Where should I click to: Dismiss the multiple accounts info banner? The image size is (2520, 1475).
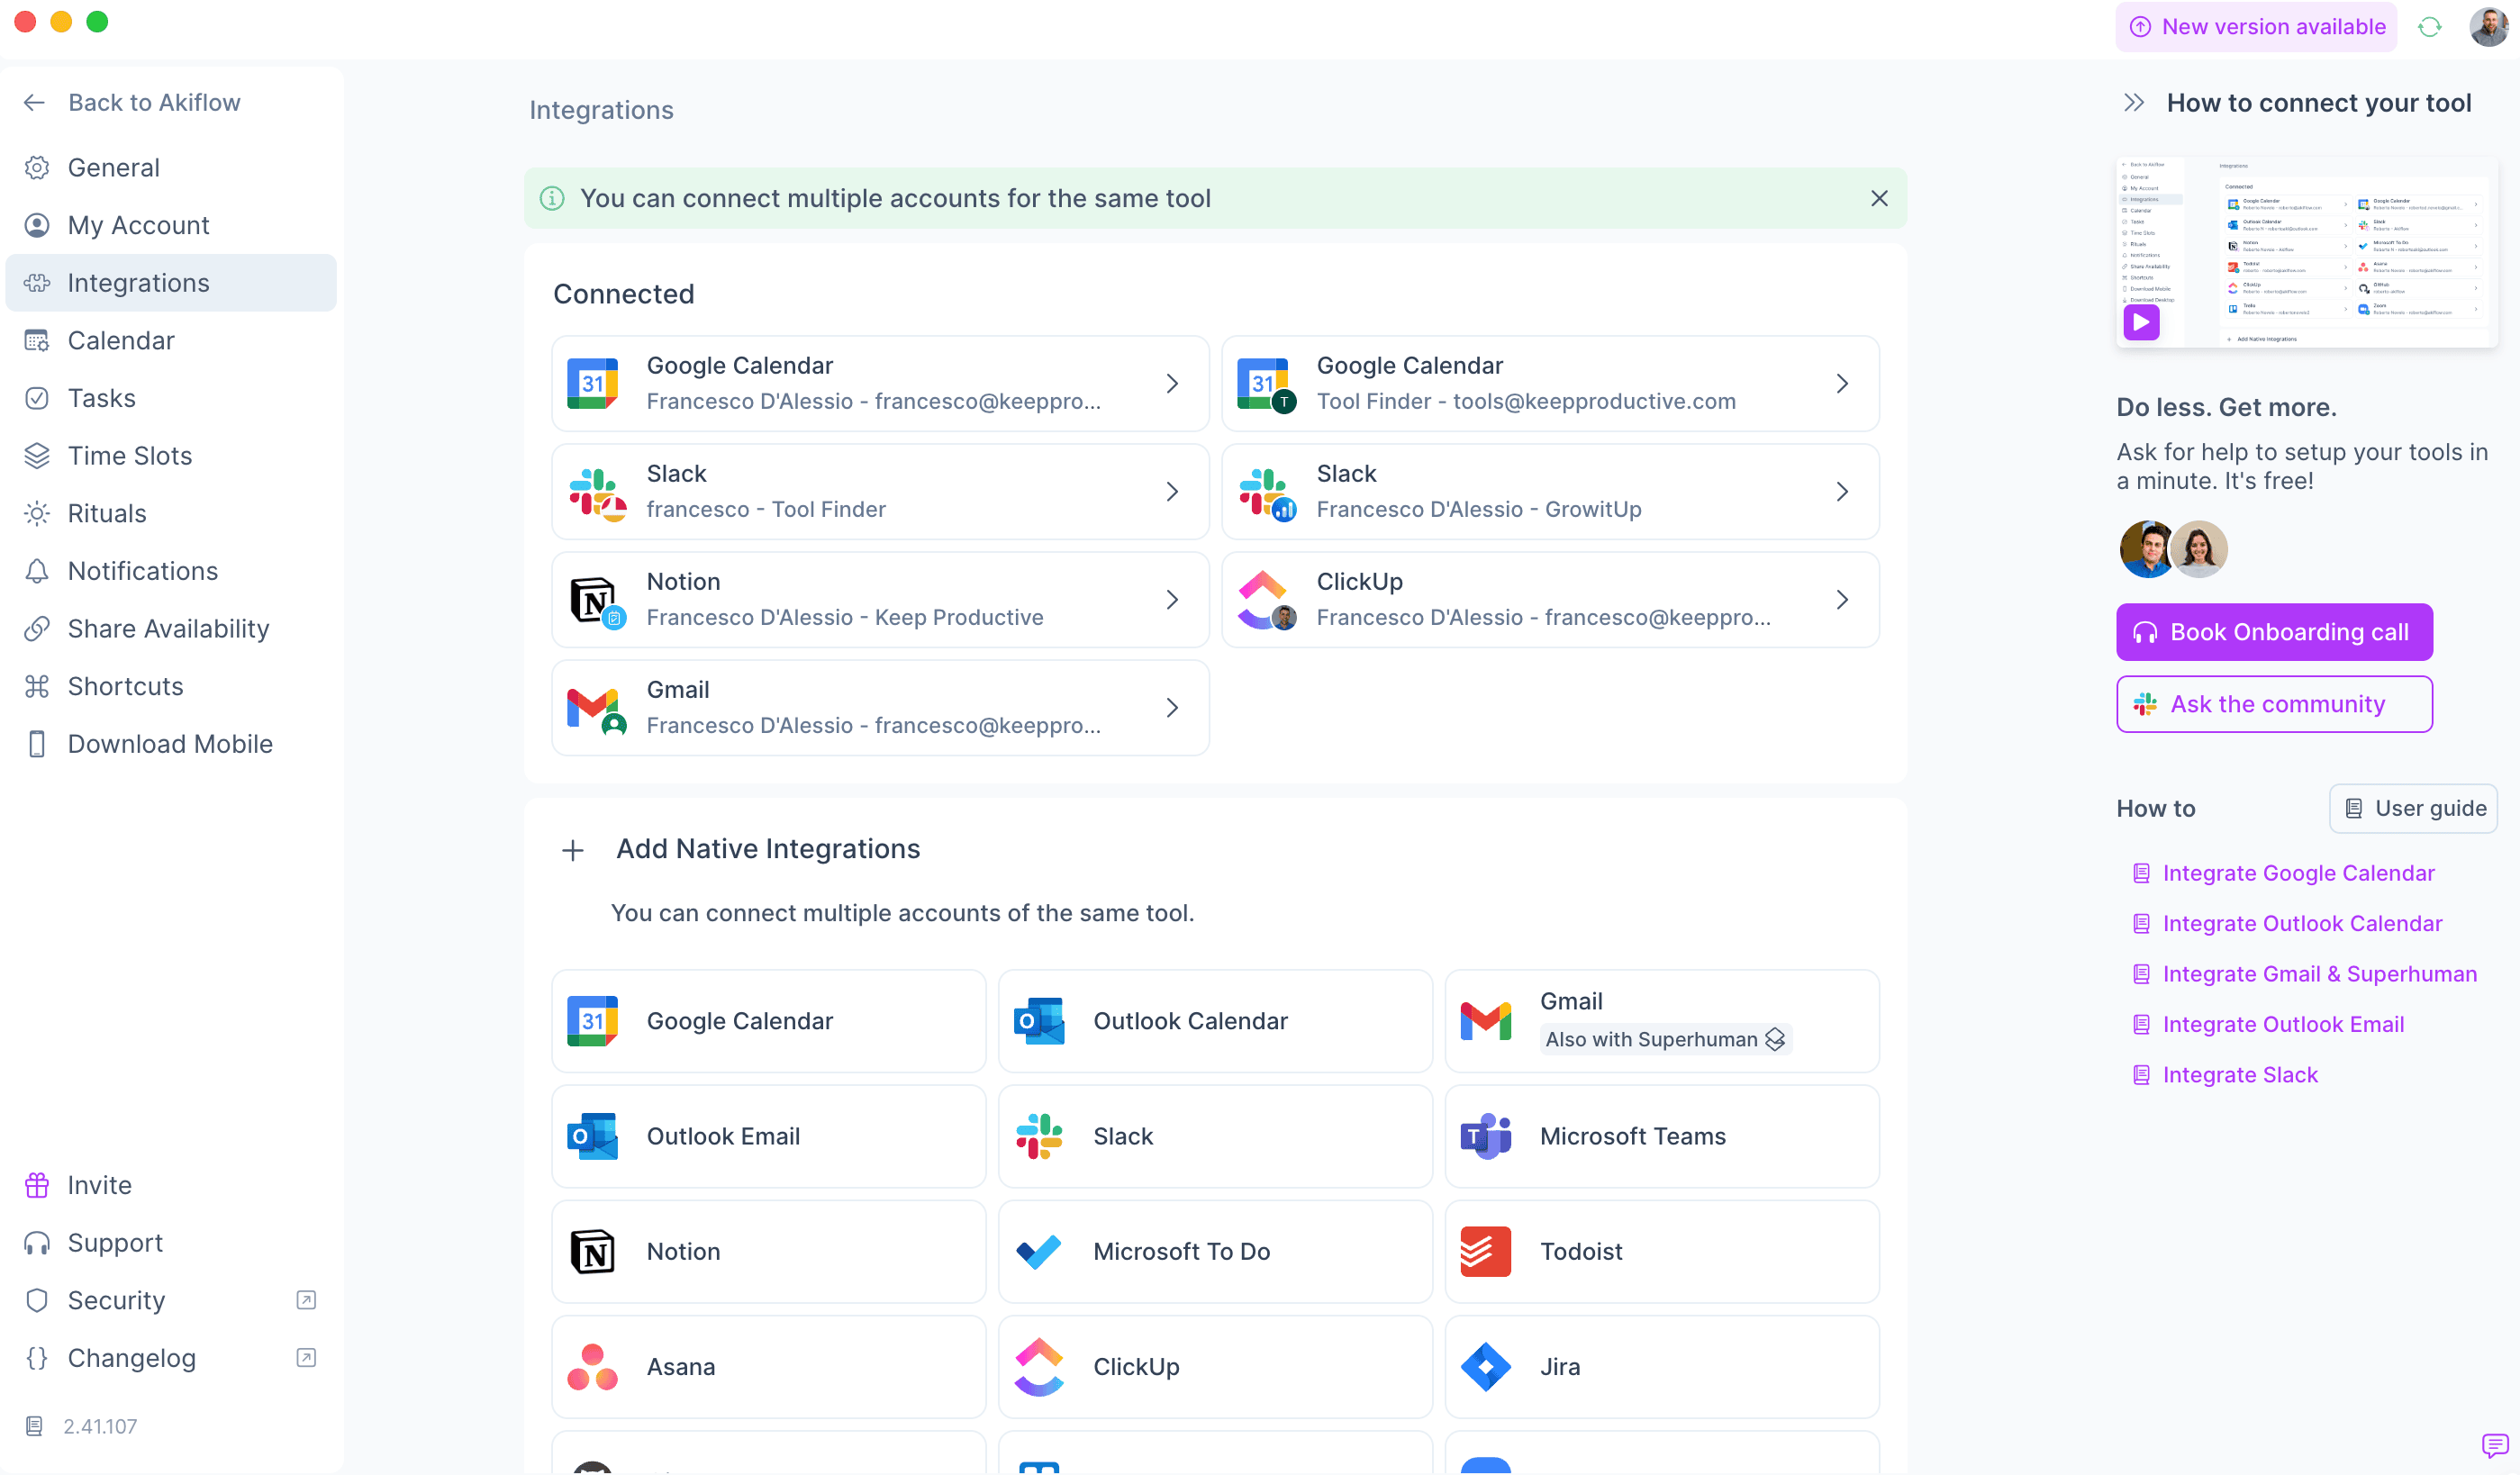[1878, 198]
